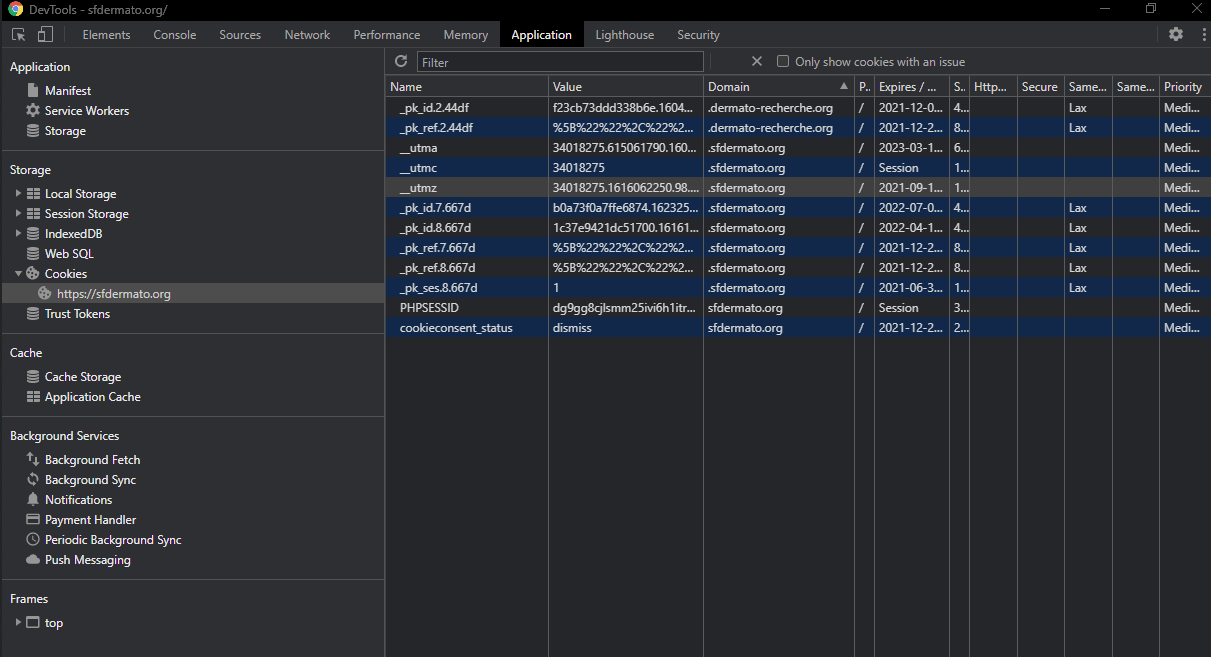1211x657 pixels.
Task: Select the _pk_ses.8.667d cookie row
Action: (x=798, y=288)
